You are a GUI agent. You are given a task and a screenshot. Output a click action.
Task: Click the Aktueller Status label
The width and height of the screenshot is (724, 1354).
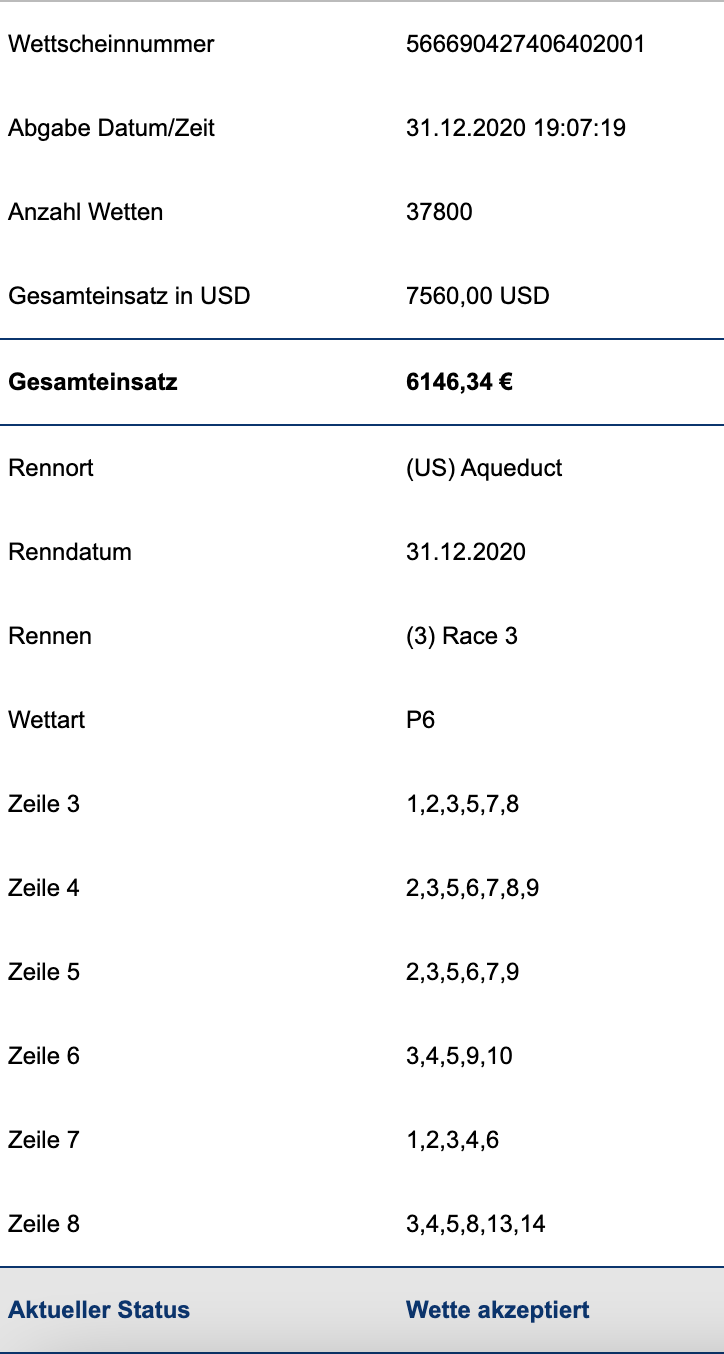(x=99, y=1310)
